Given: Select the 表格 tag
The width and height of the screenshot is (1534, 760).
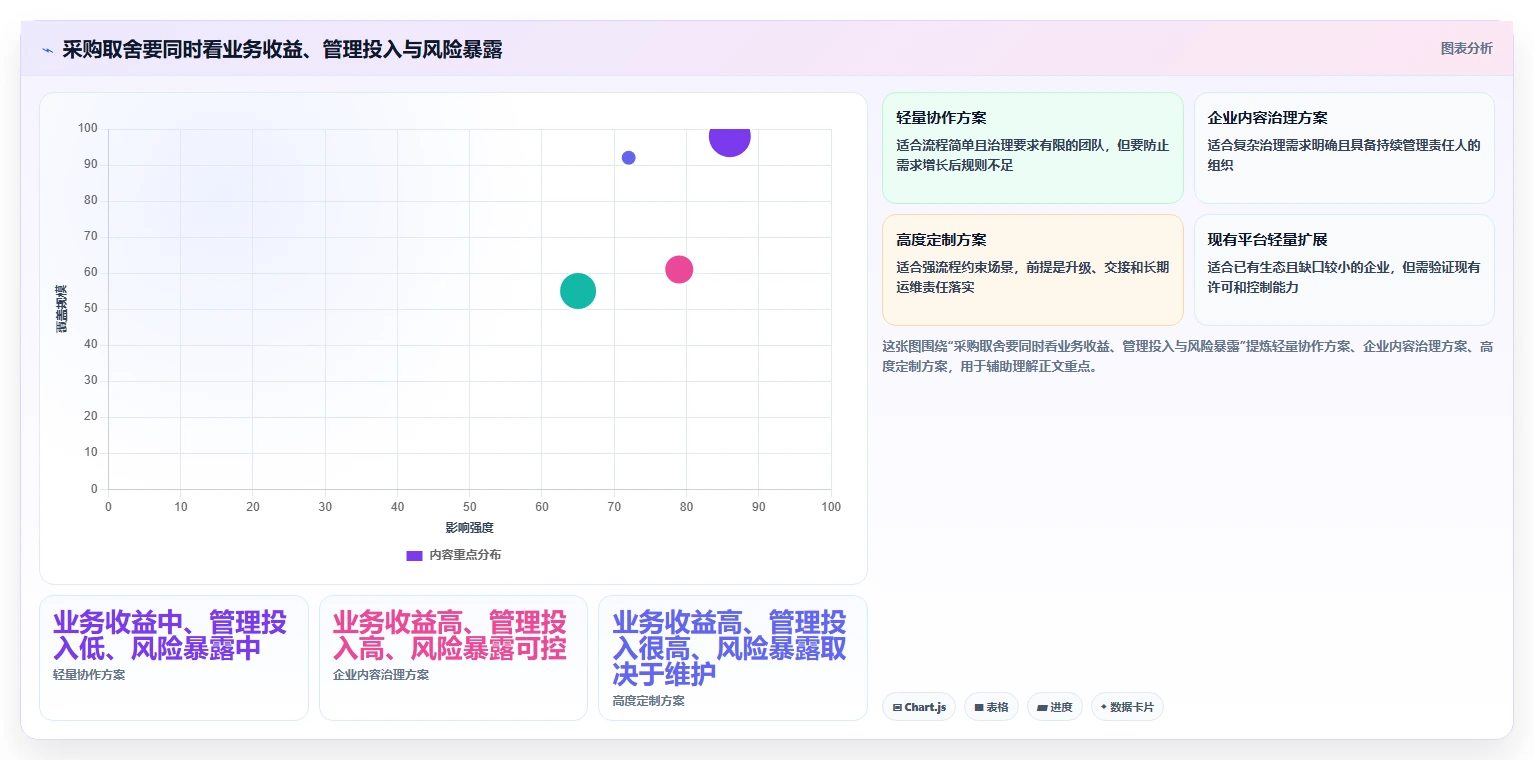Looking at the screenshot, I should coord(991,707).
